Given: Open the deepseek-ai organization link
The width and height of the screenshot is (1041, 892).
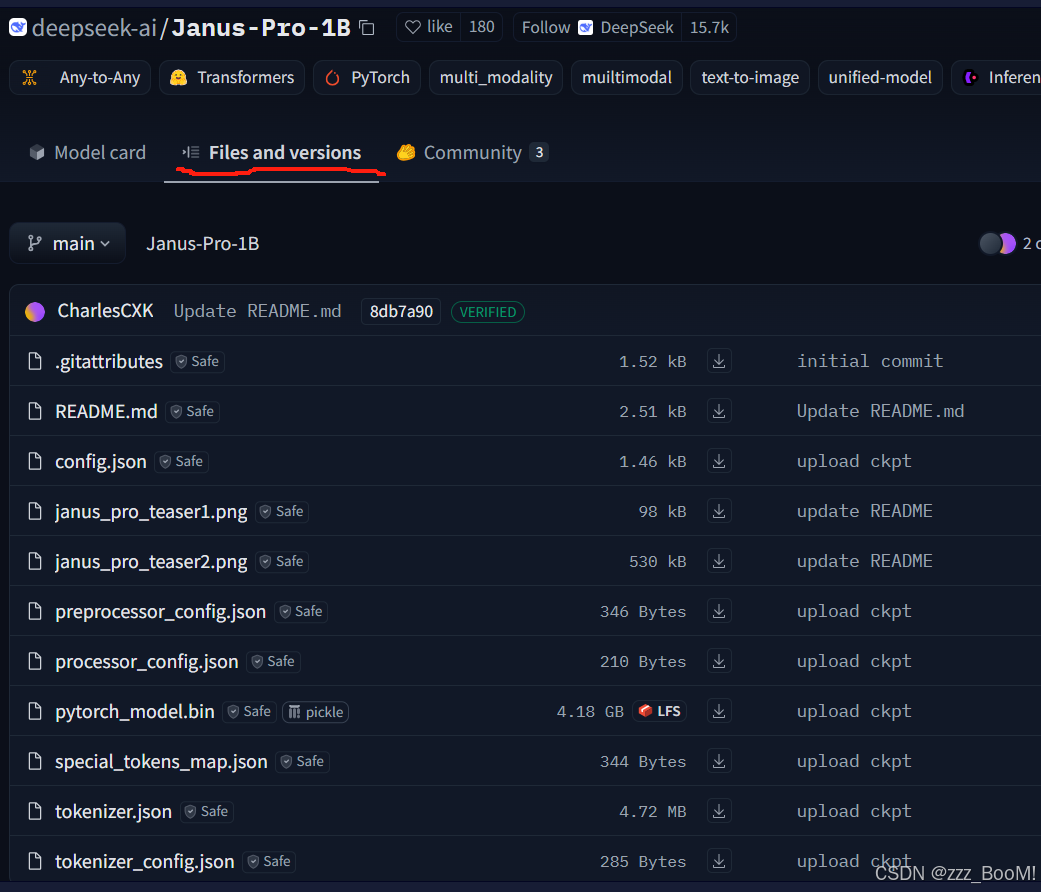Looking at the screenshot, I should tap(94, 28).
